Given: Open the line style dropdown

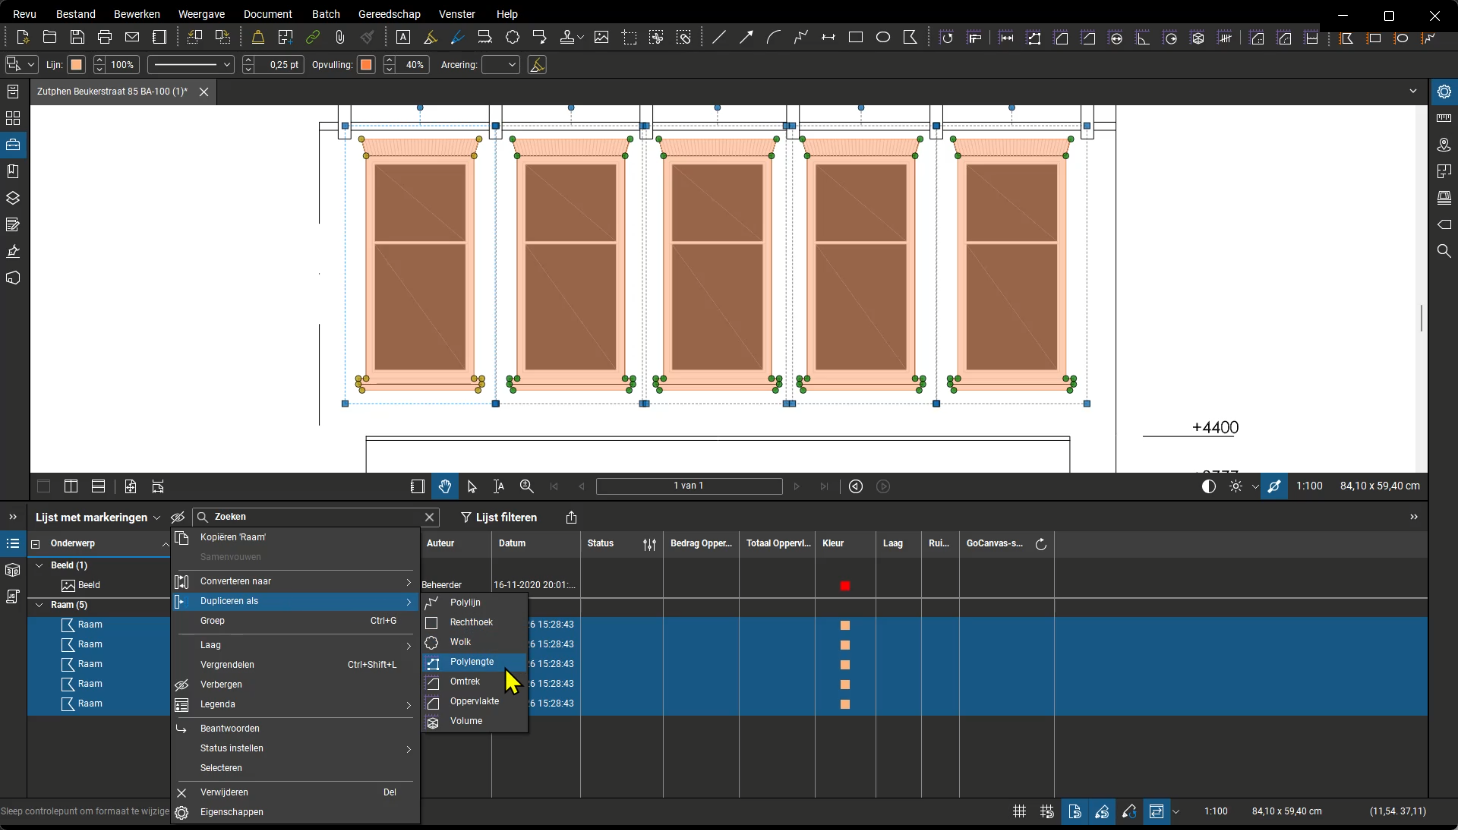Looking at the screenshot, I should (x=190, y=64).
